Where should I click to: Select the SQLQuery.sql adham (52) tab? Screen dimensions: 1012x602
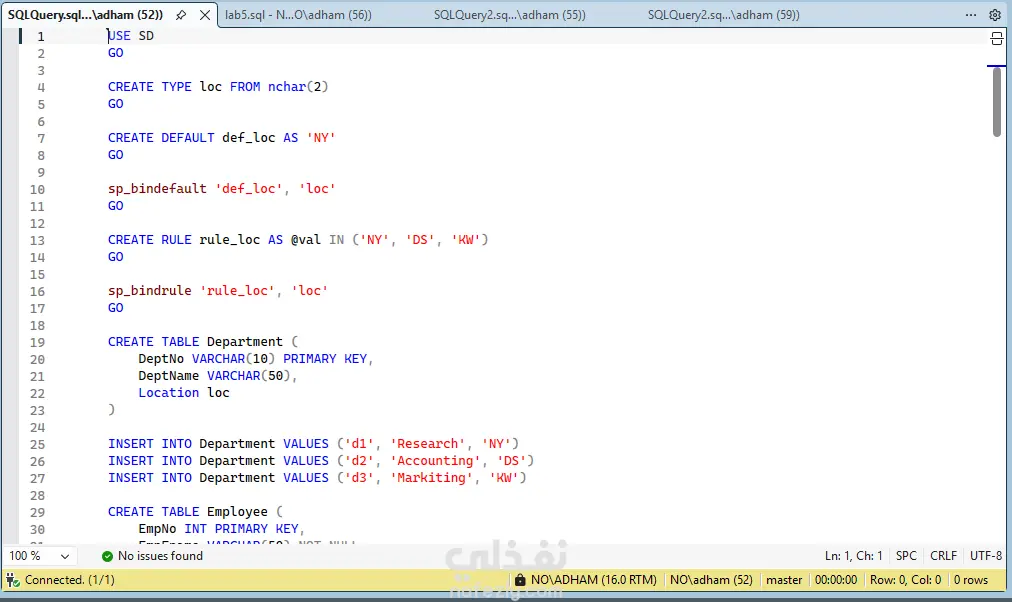(x=85, y=15)
